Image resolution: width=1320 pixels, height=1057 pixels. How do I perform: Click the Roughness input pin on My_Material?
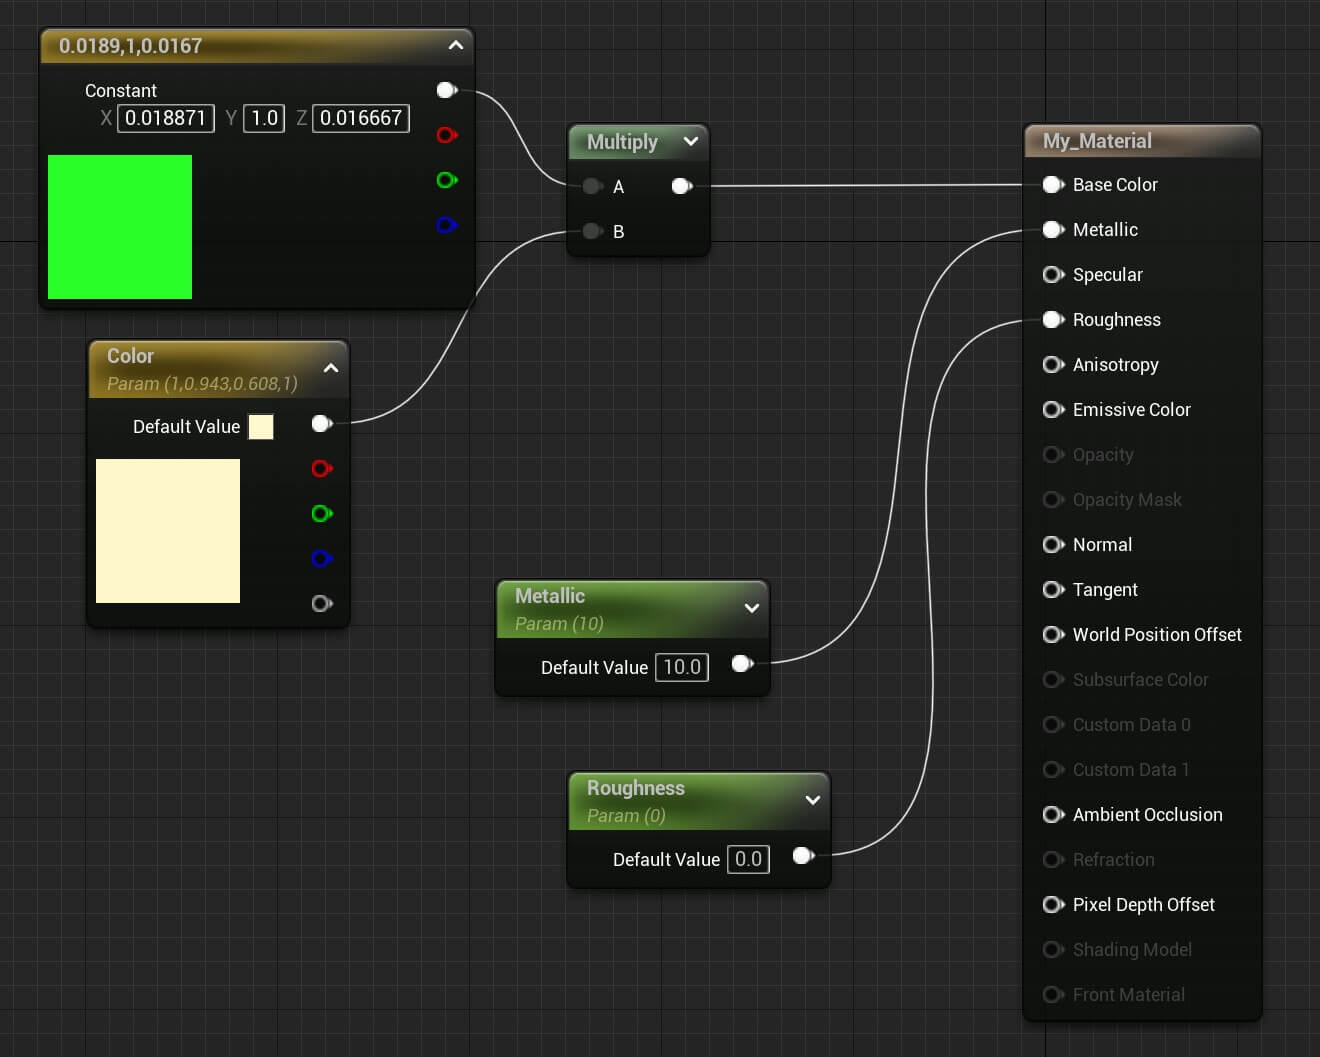click(x=1053, y=320)
